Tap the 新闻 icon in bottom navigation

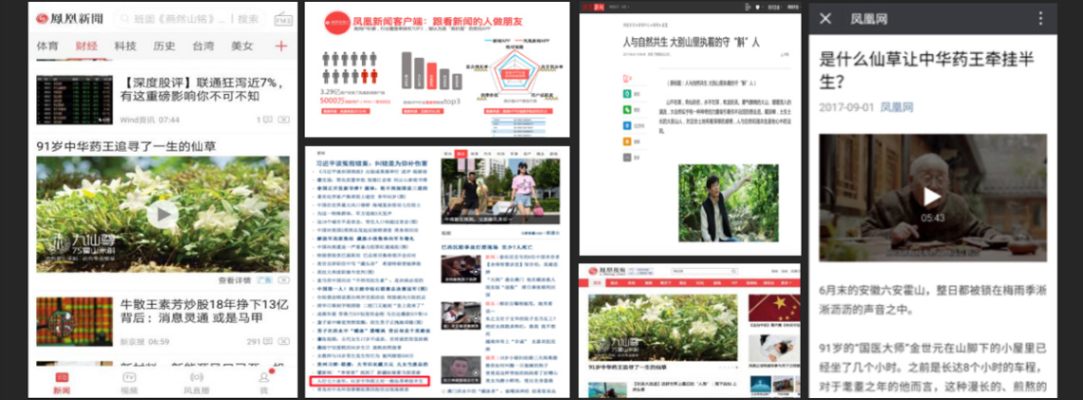coord(62,382)
